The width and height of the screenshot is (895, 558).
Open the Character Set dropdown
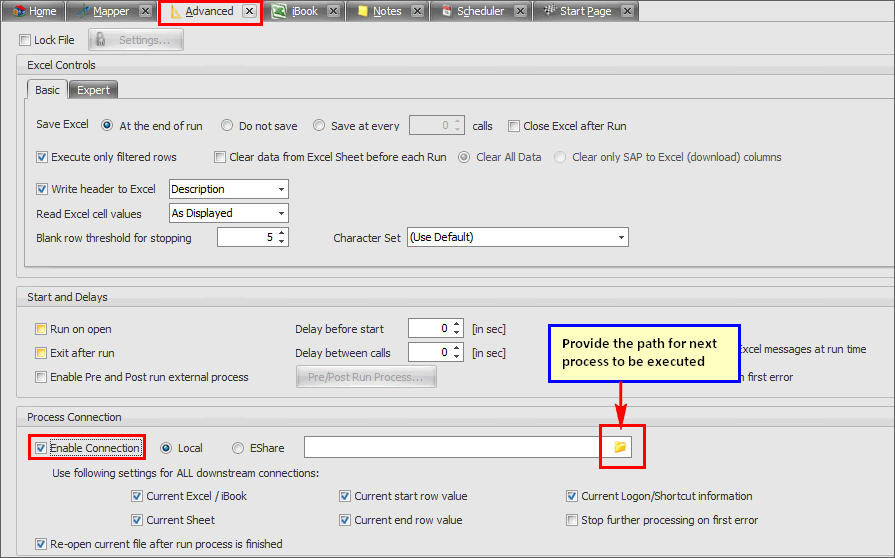coord(621,238)
